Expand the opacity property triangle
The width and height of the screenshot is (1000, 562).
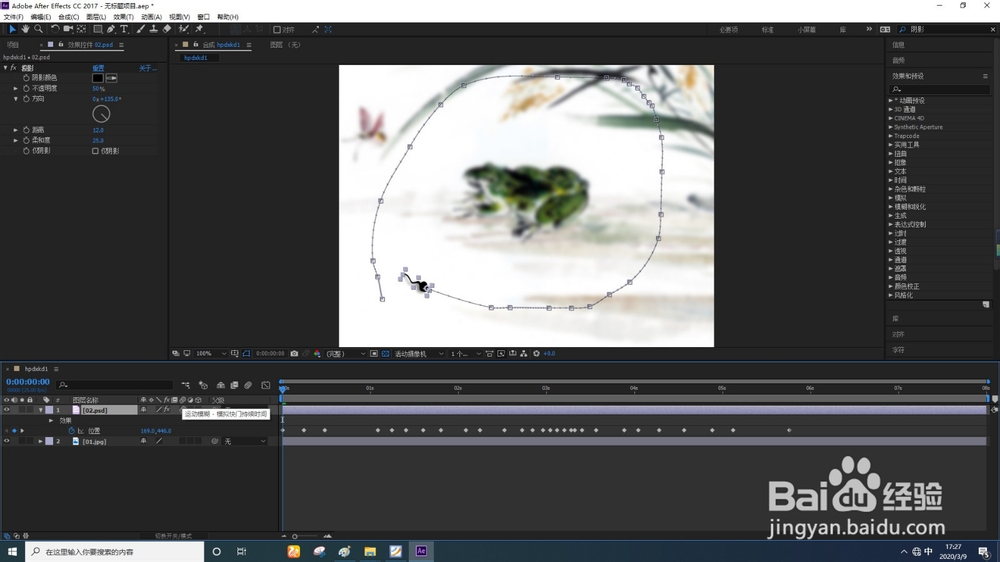click(x=16, y=89)
